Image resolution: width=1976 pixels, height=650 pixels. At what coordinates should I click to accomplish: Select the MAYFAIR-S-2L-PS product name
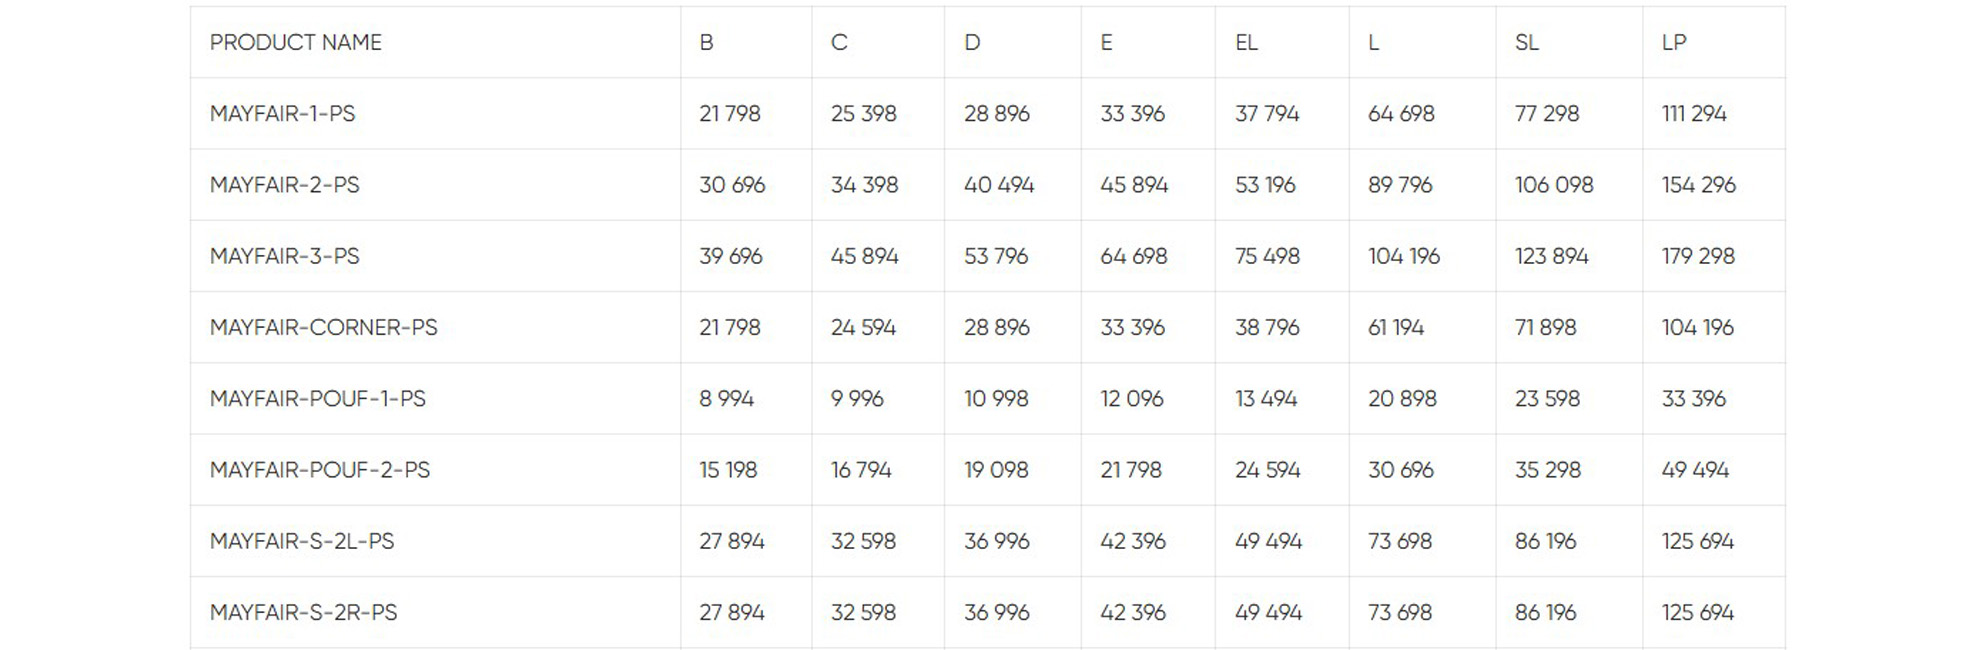(x=302, y=541)
